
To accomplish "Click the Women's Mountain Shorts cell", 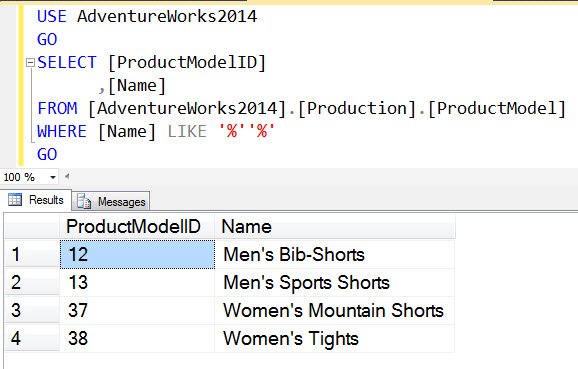I will pyautogui.click(x=335, y=310).
